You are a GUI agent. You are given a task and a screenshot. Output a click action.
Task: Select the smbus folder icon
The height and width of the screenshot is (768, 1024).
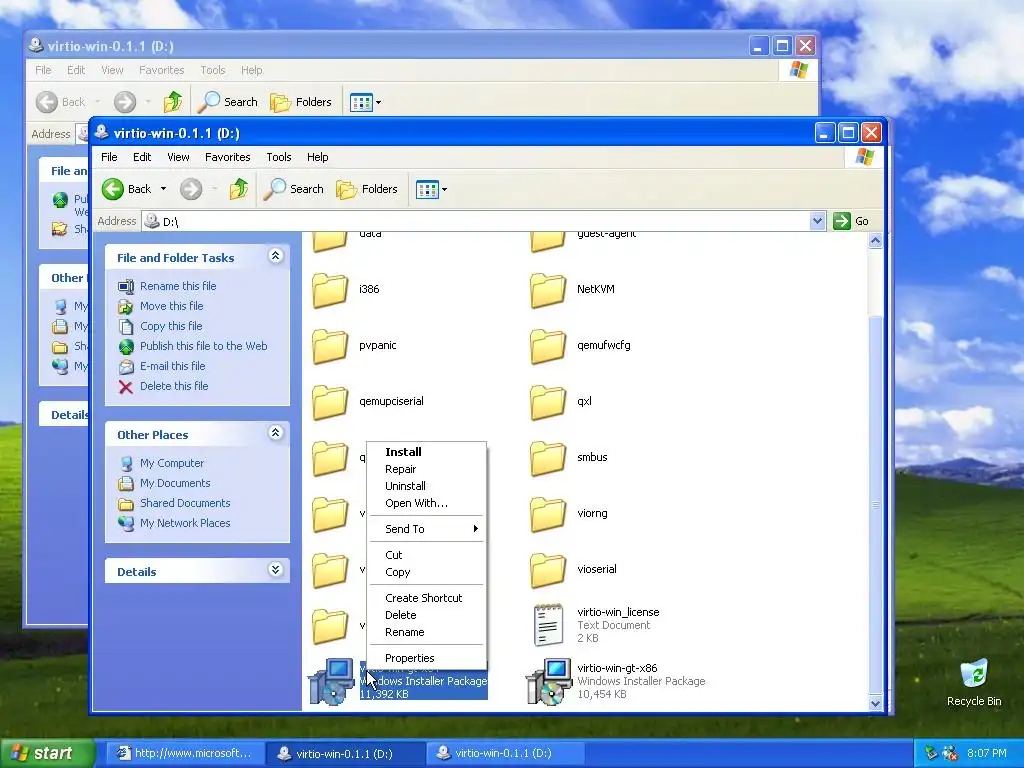(548, 458)
